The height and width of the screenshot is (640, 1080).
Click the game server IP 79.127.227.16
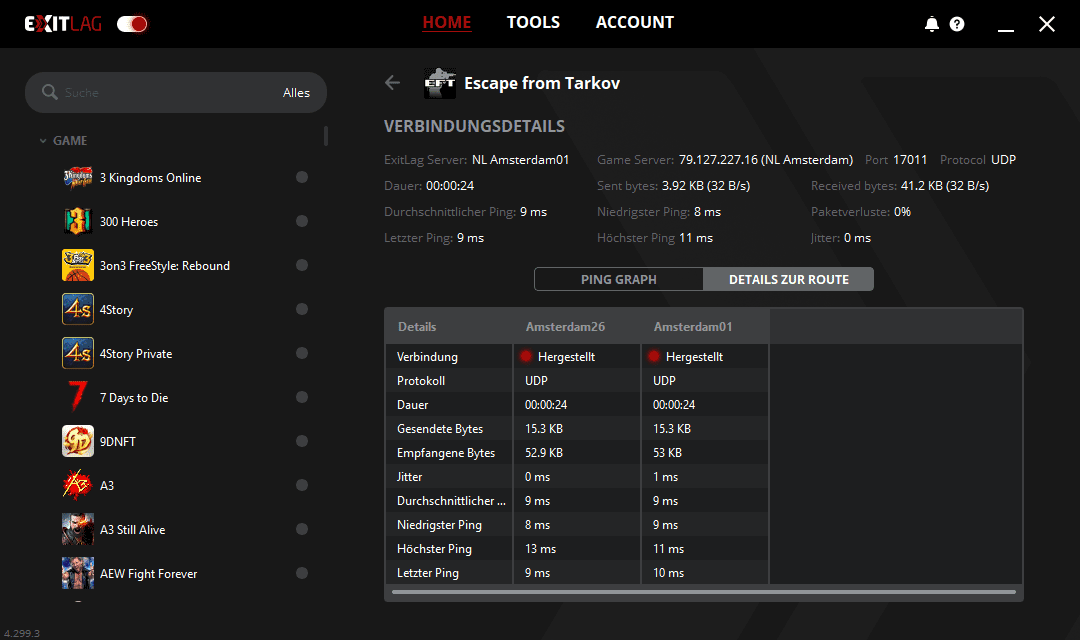pos(718,160)
